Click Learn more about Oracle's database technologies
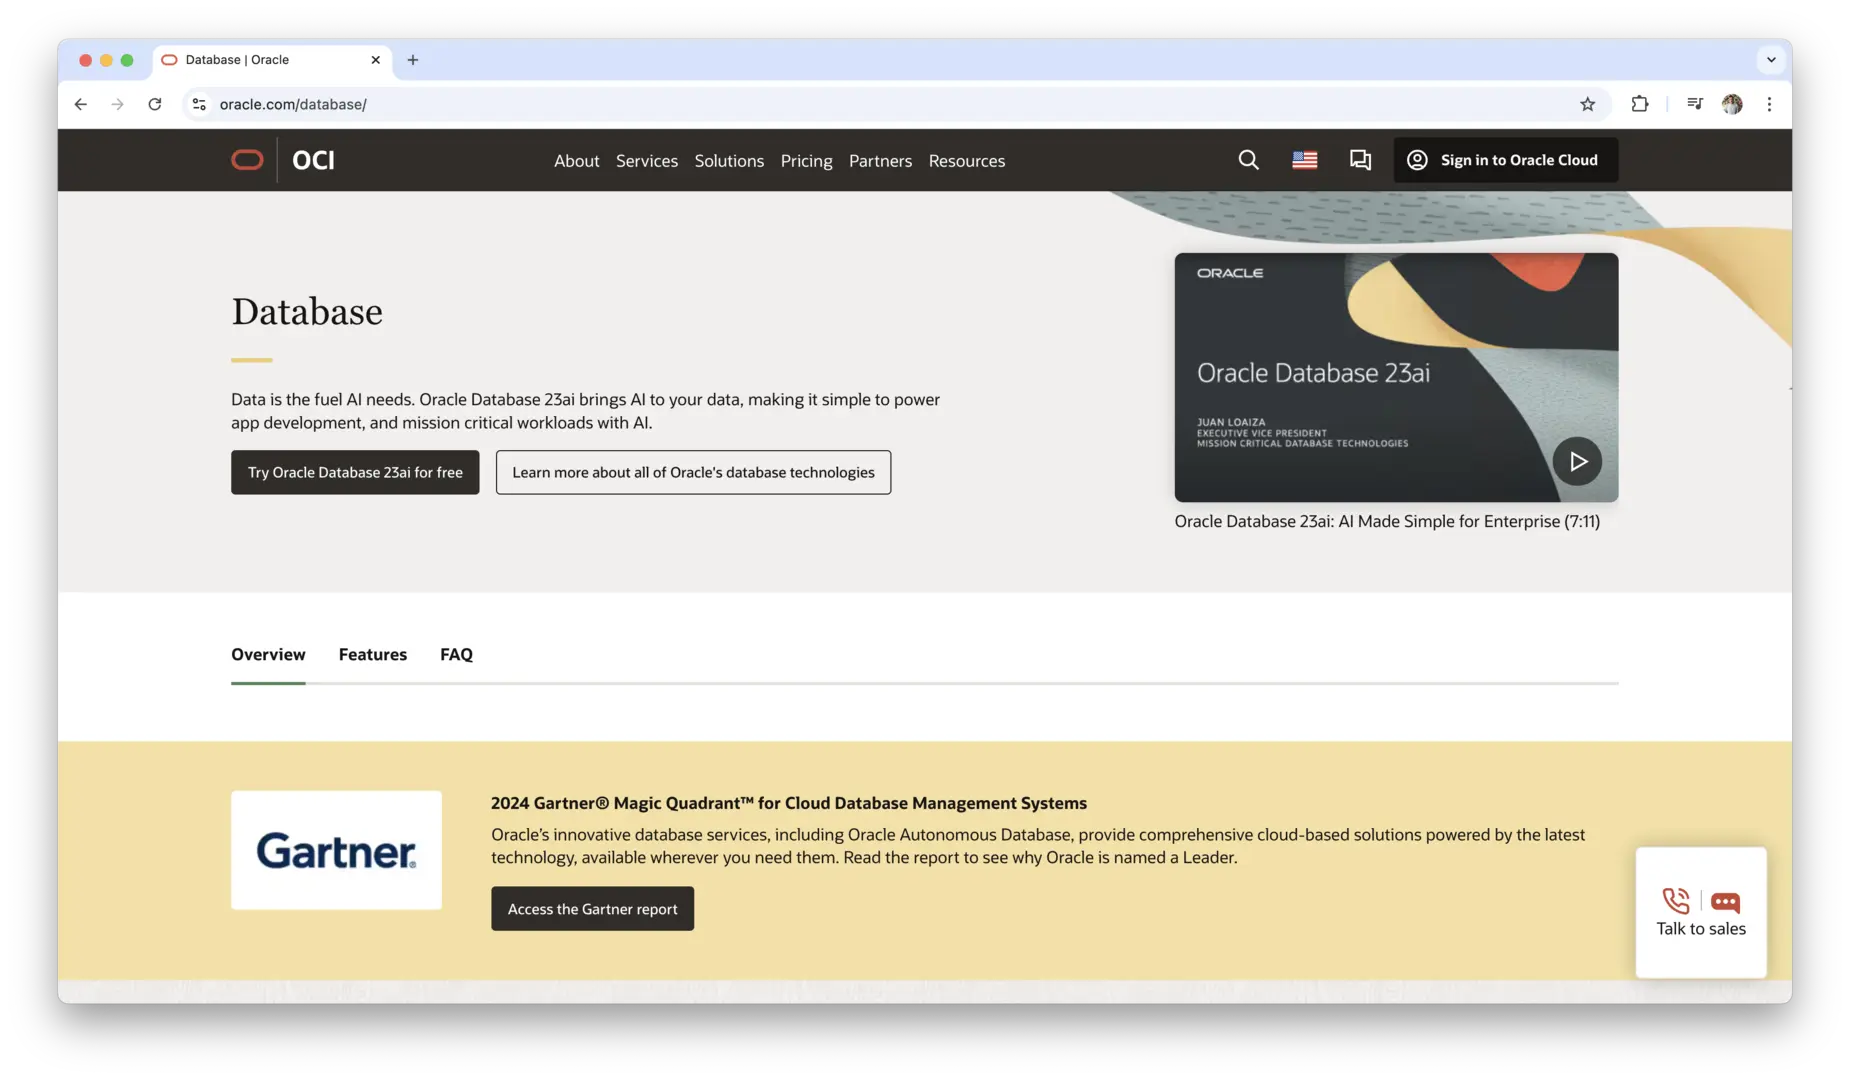1850x1080 pixels. [693, 472]
